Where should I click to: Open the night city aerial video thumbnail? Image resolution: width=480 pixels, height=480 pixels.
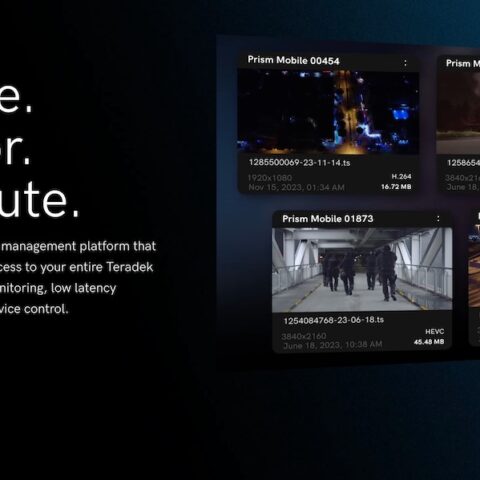tap(328, 112)
